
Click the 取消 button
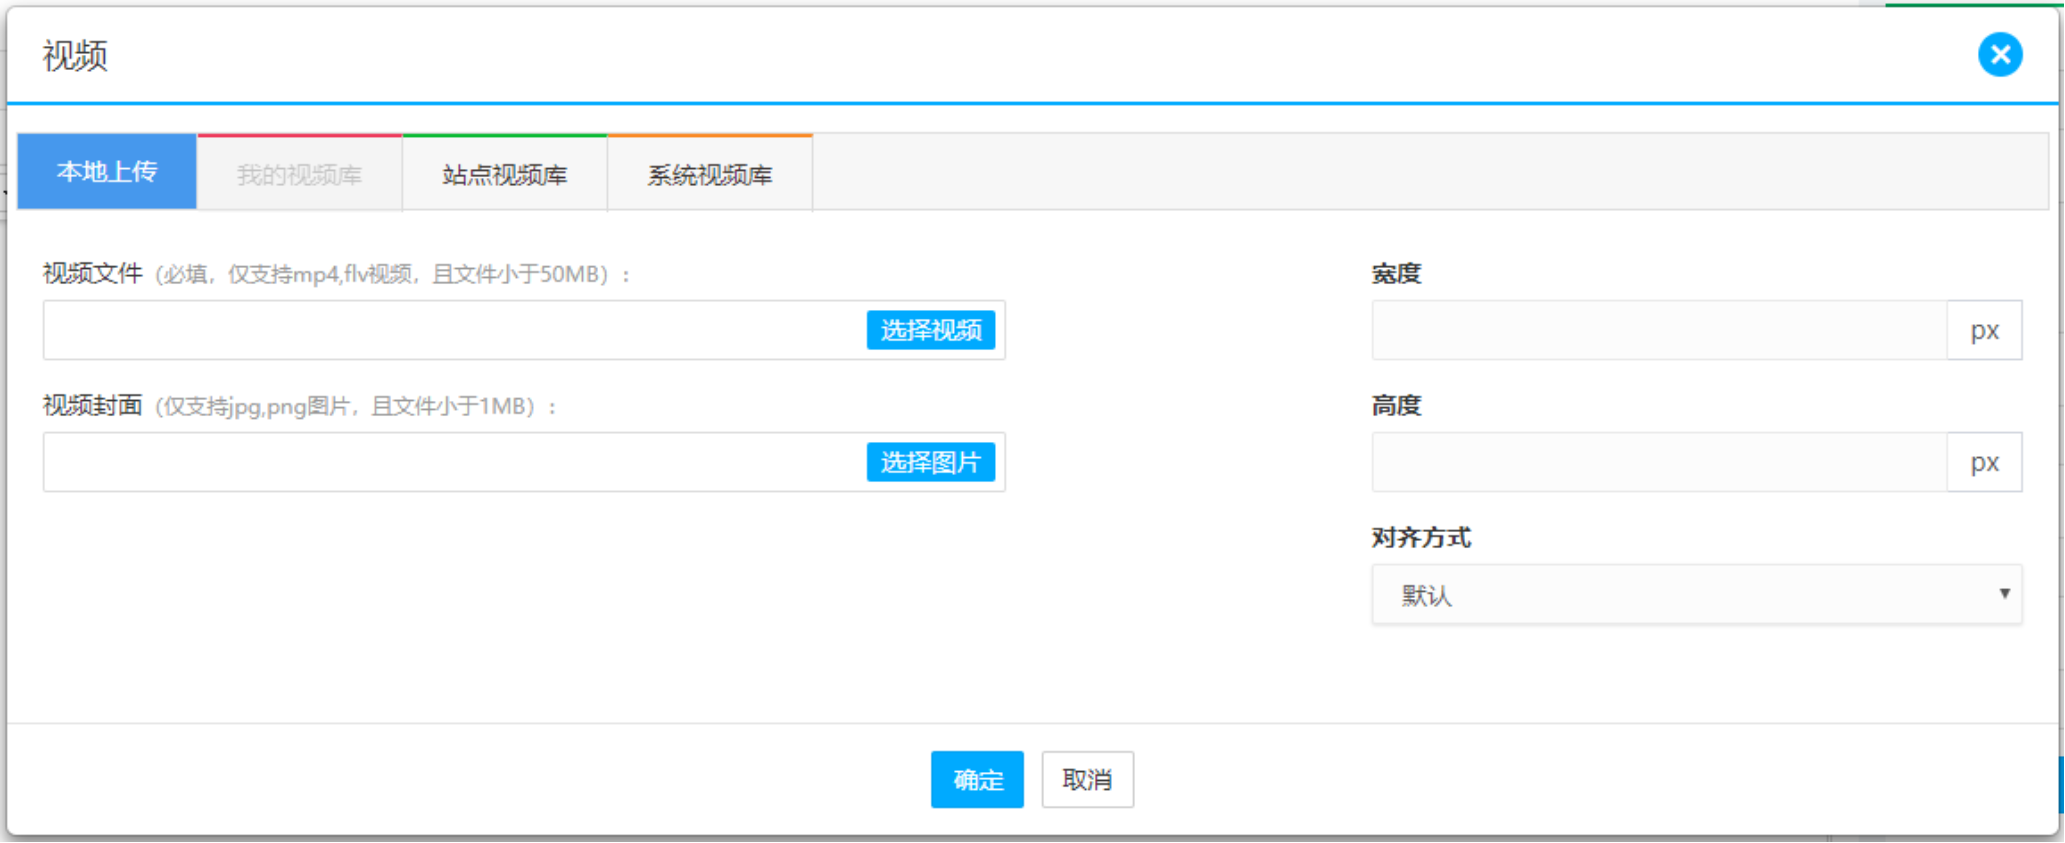1087,779
